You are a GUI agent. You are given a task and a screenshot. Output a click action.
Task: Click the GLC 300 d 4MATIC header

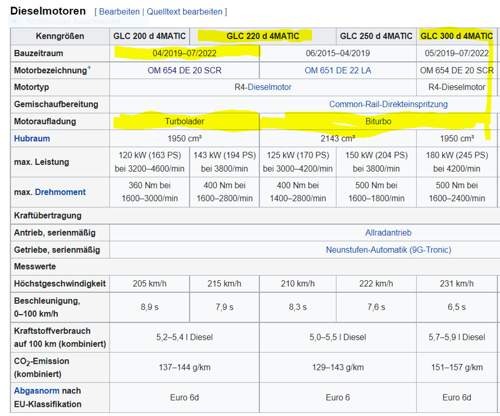pos(457,36)
